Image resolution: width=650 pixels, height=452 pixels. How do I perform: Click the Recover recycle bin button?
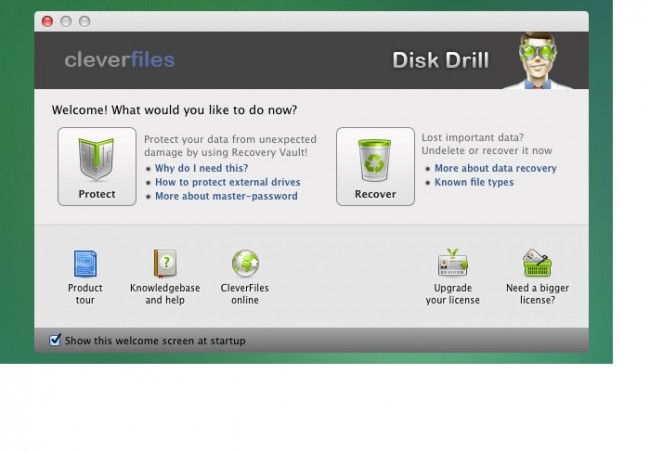click(375, 166)
